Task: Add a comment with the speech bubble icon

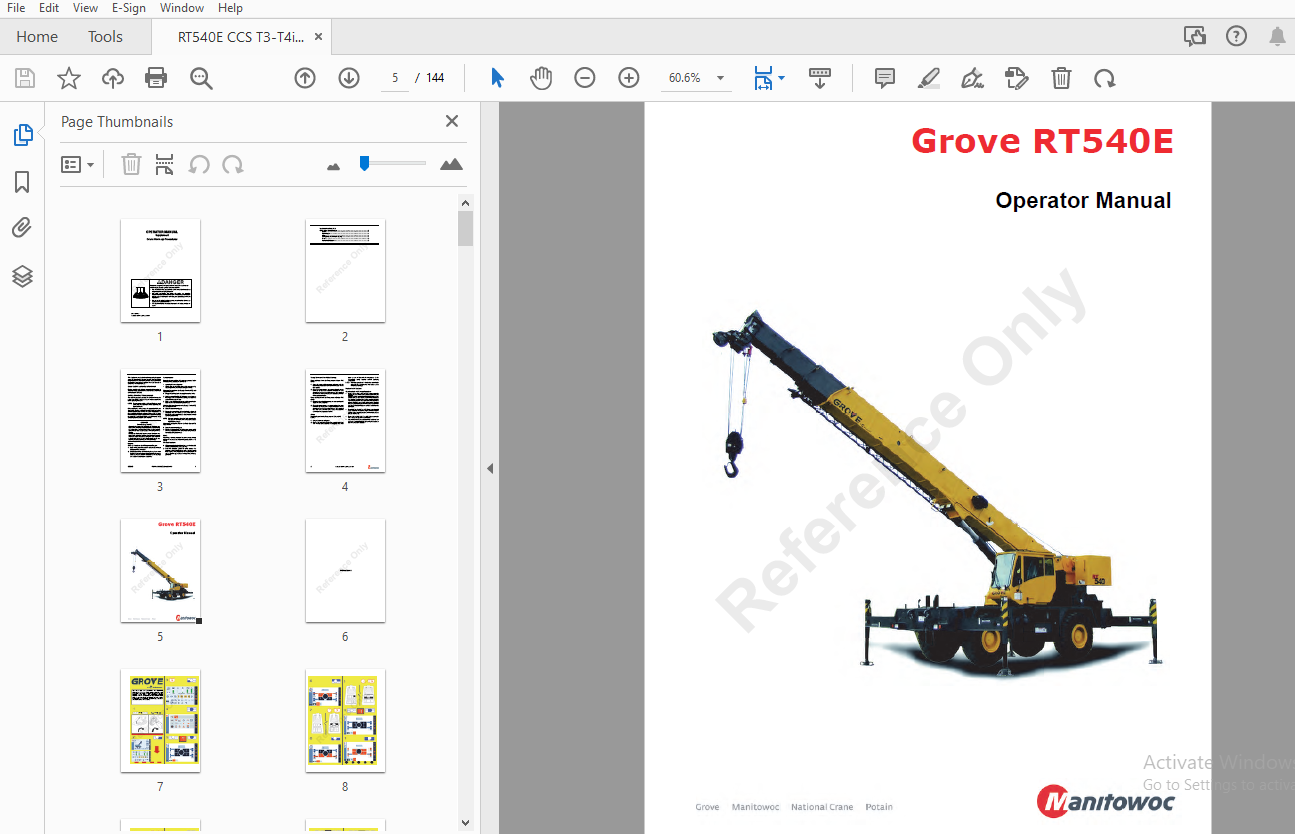Action: tap(884, 78)
